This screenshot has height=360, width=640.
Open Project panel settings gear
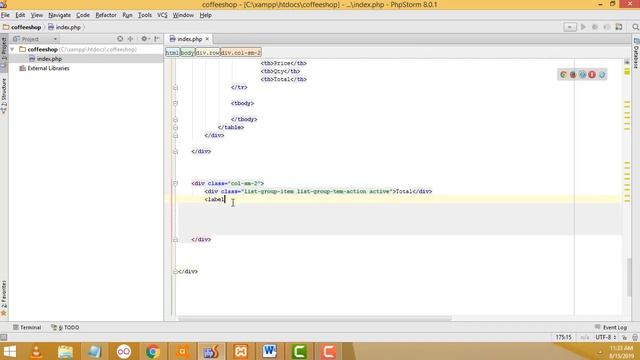coord(144,39)
